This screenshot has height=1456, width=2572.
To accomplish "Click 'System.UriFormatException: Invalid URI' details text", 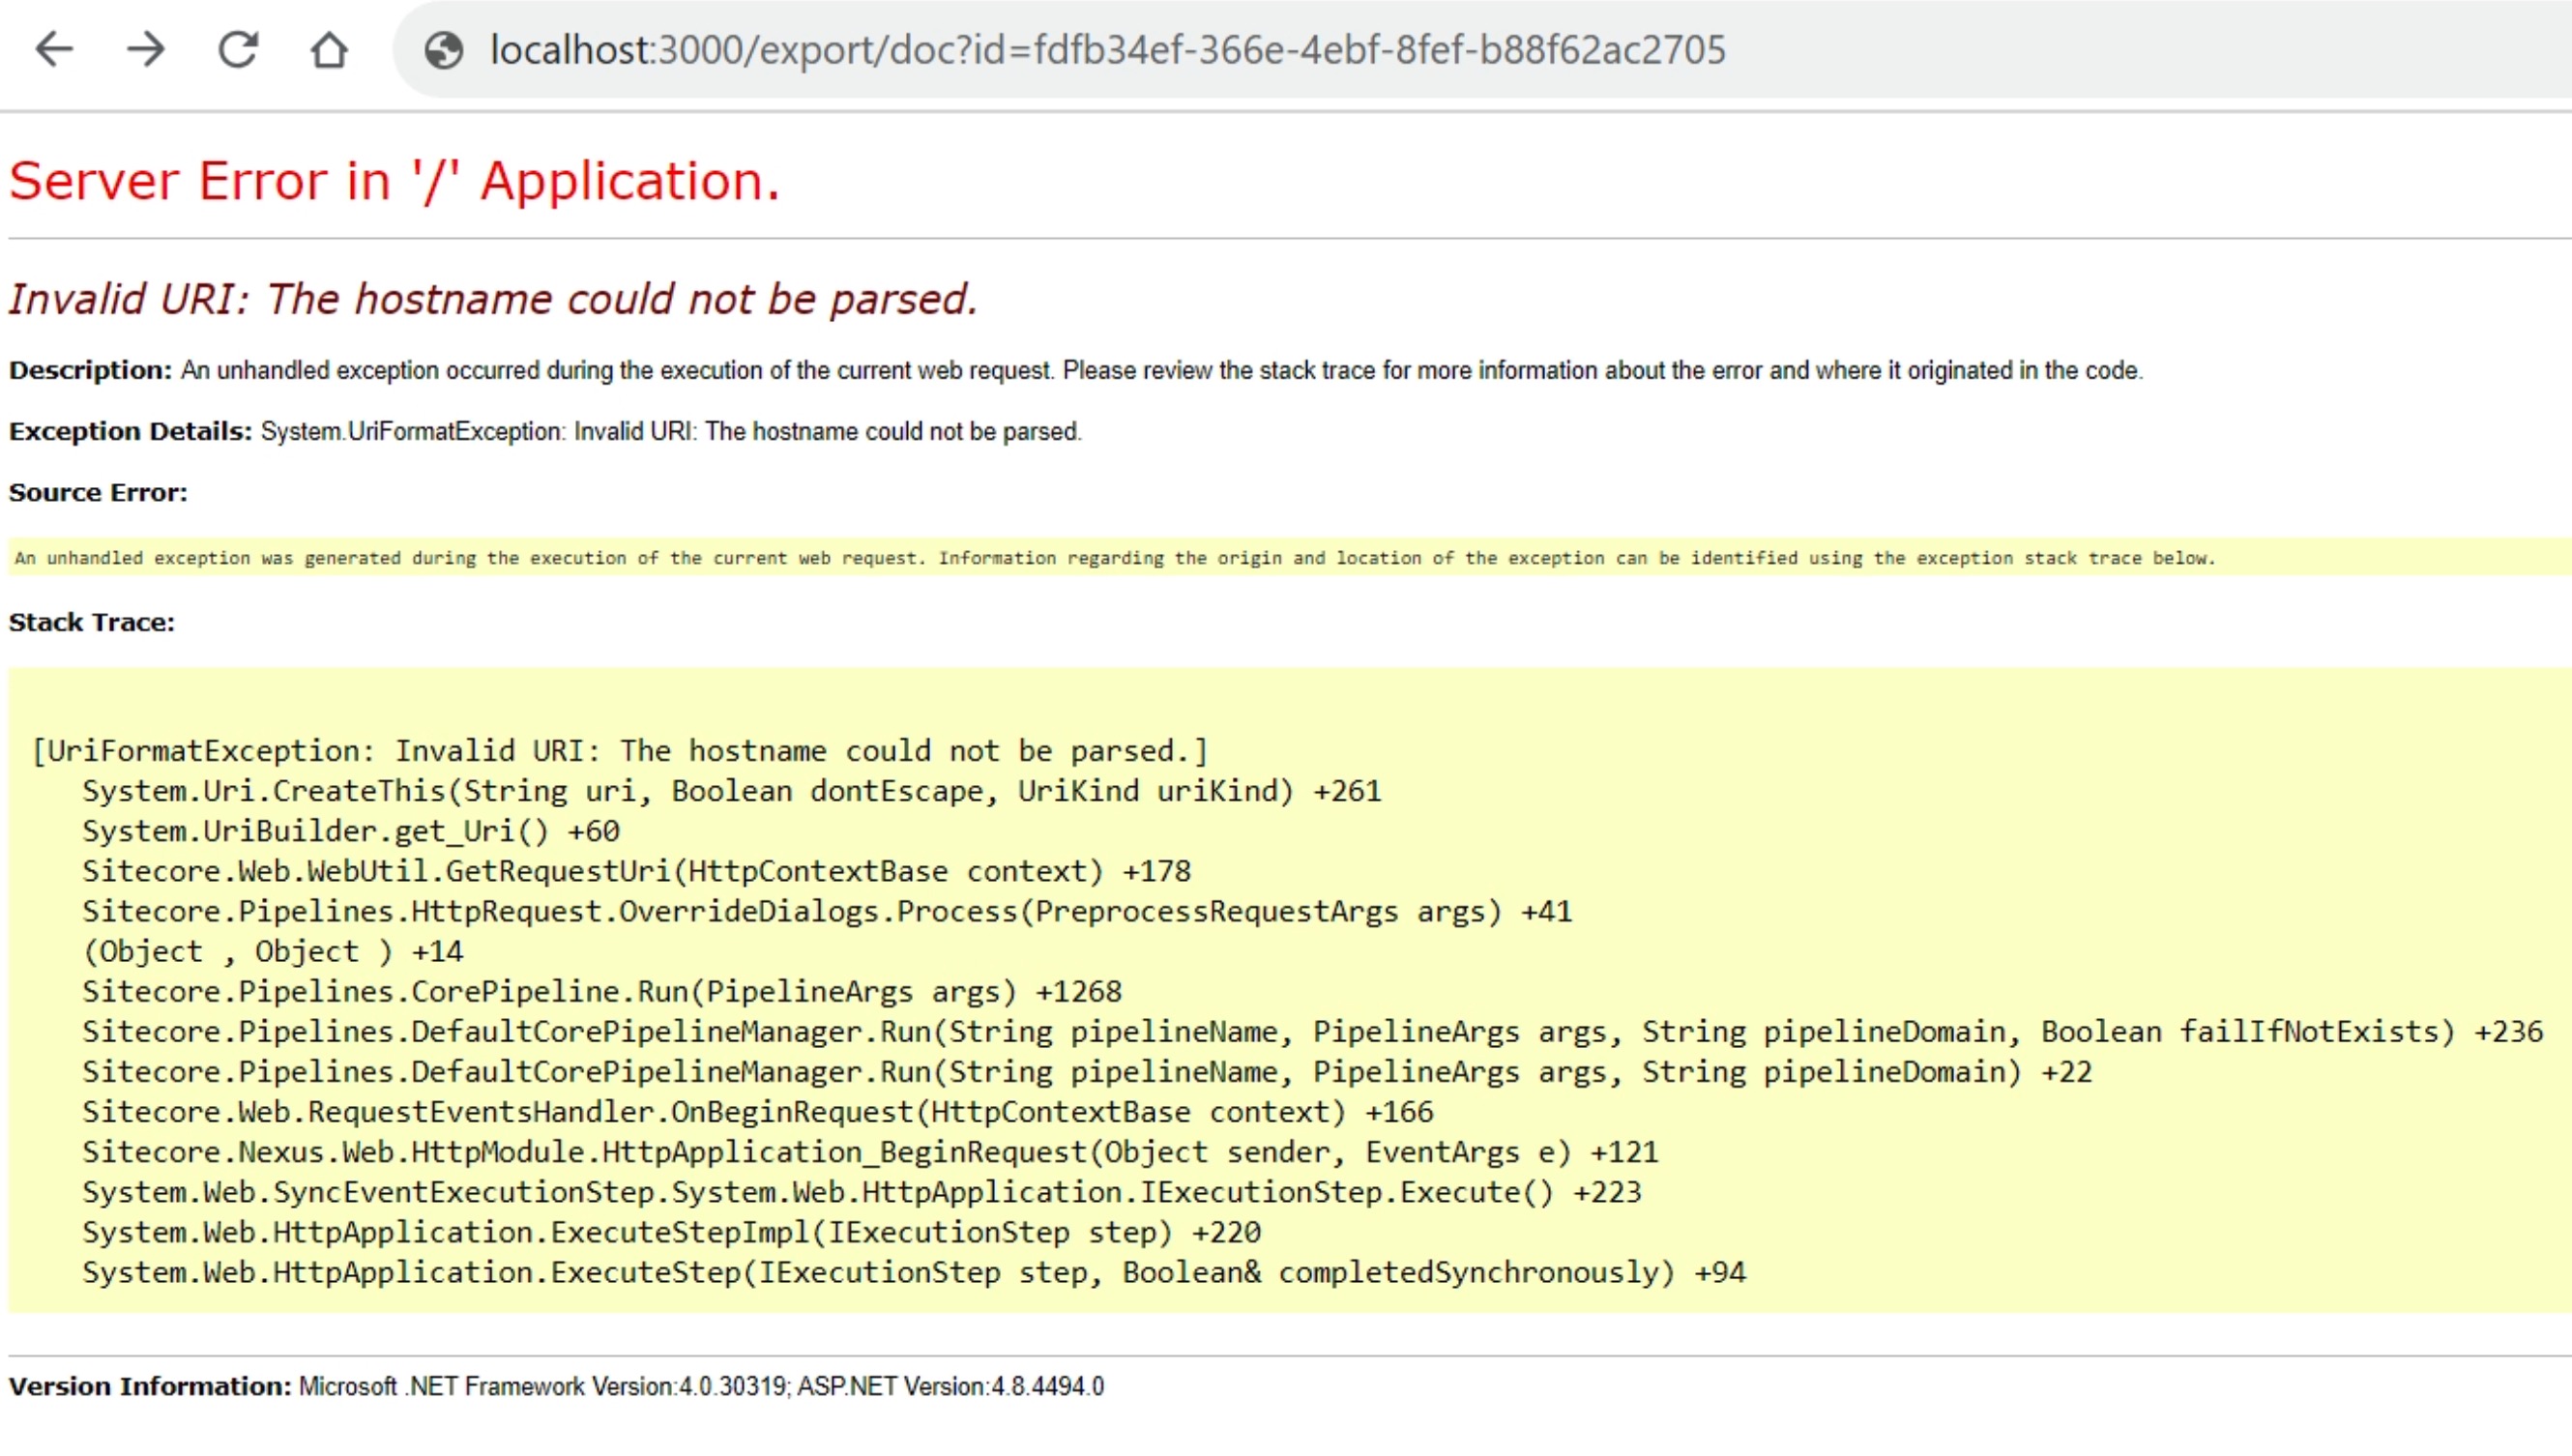I will tap(671, 431).
